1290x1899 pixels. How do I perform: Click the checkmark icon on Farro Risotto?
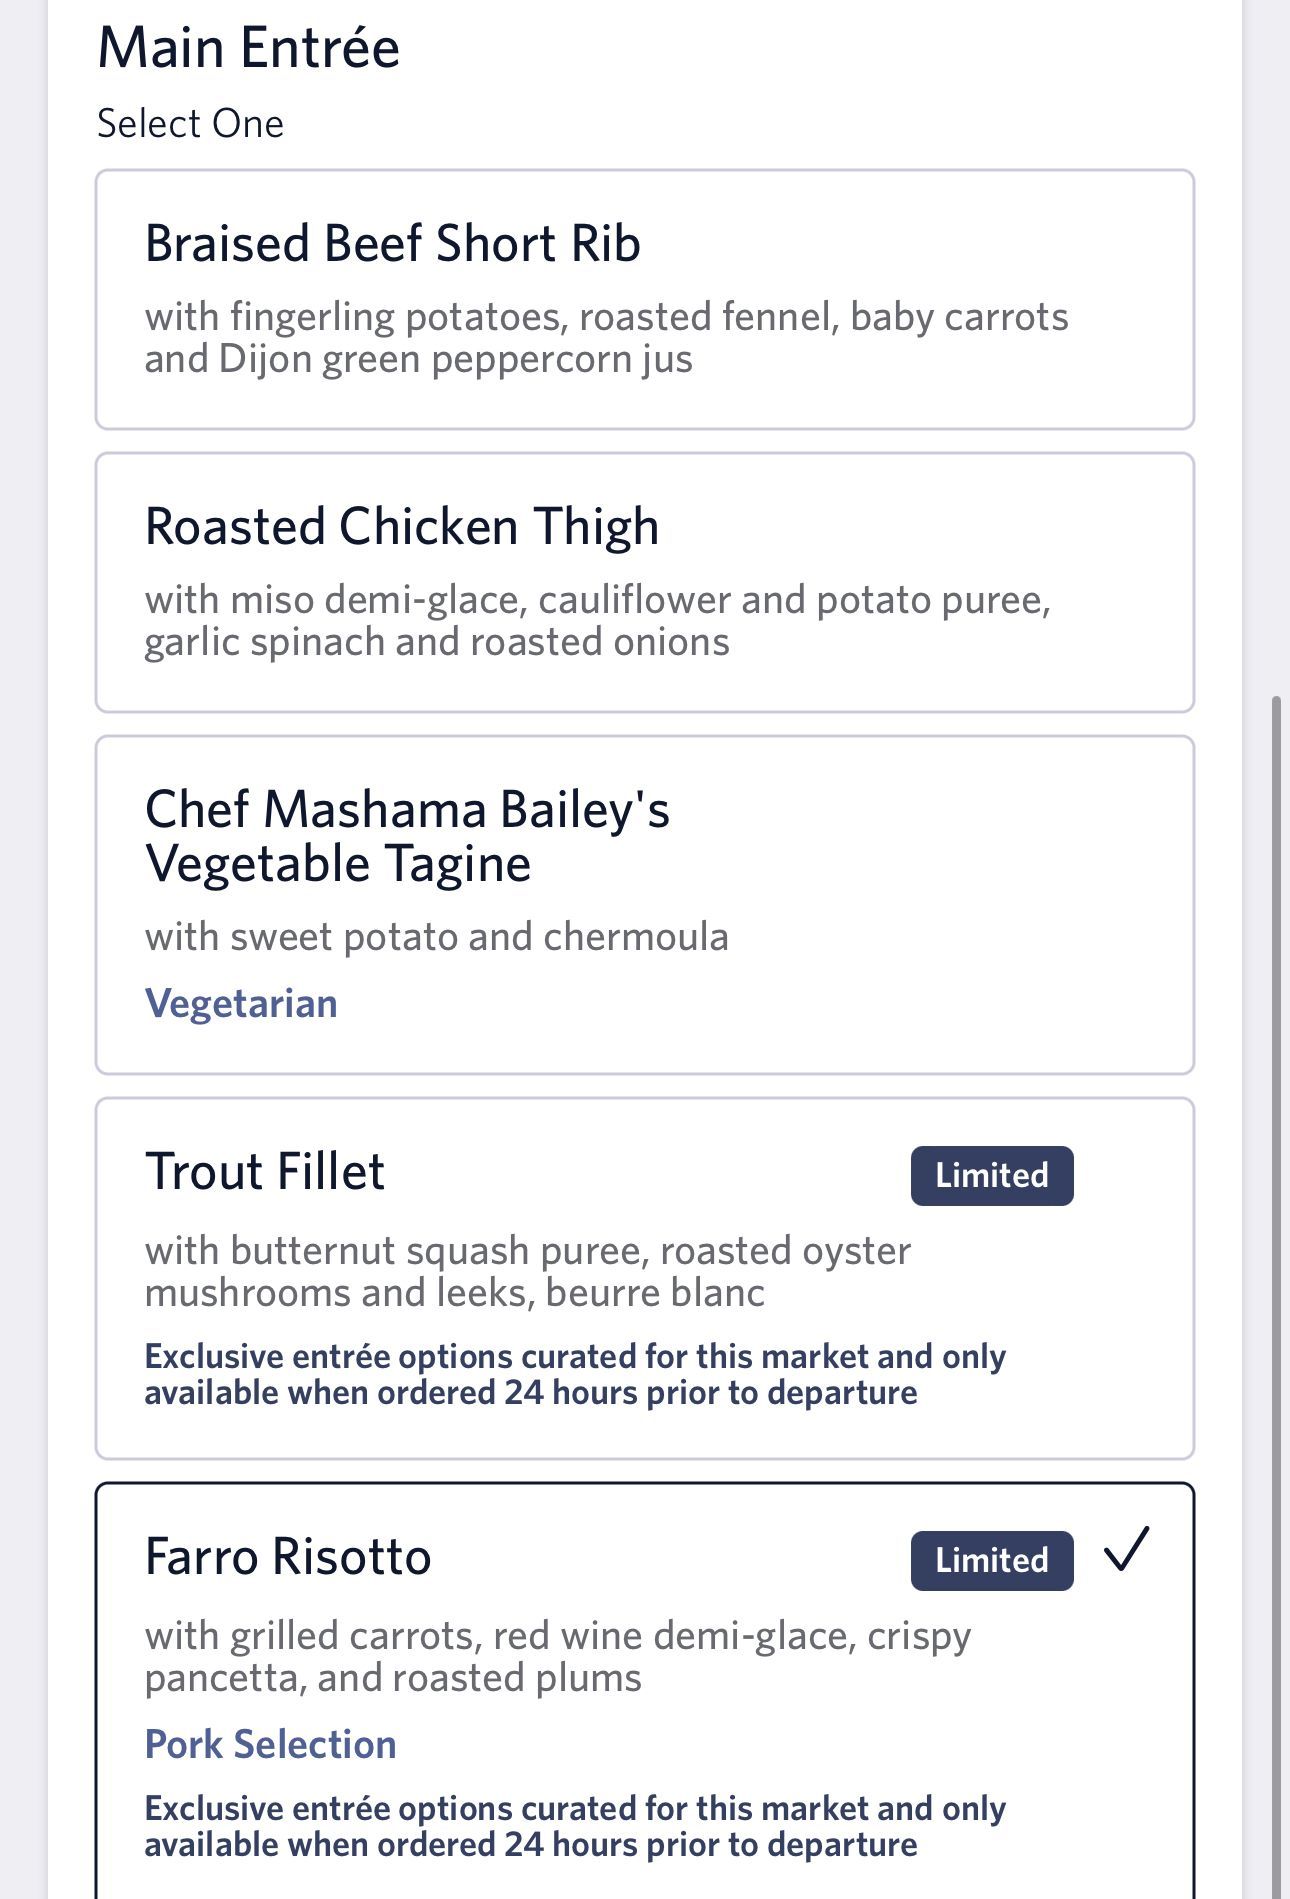pyautogui.click(x=1127, y=1550)
